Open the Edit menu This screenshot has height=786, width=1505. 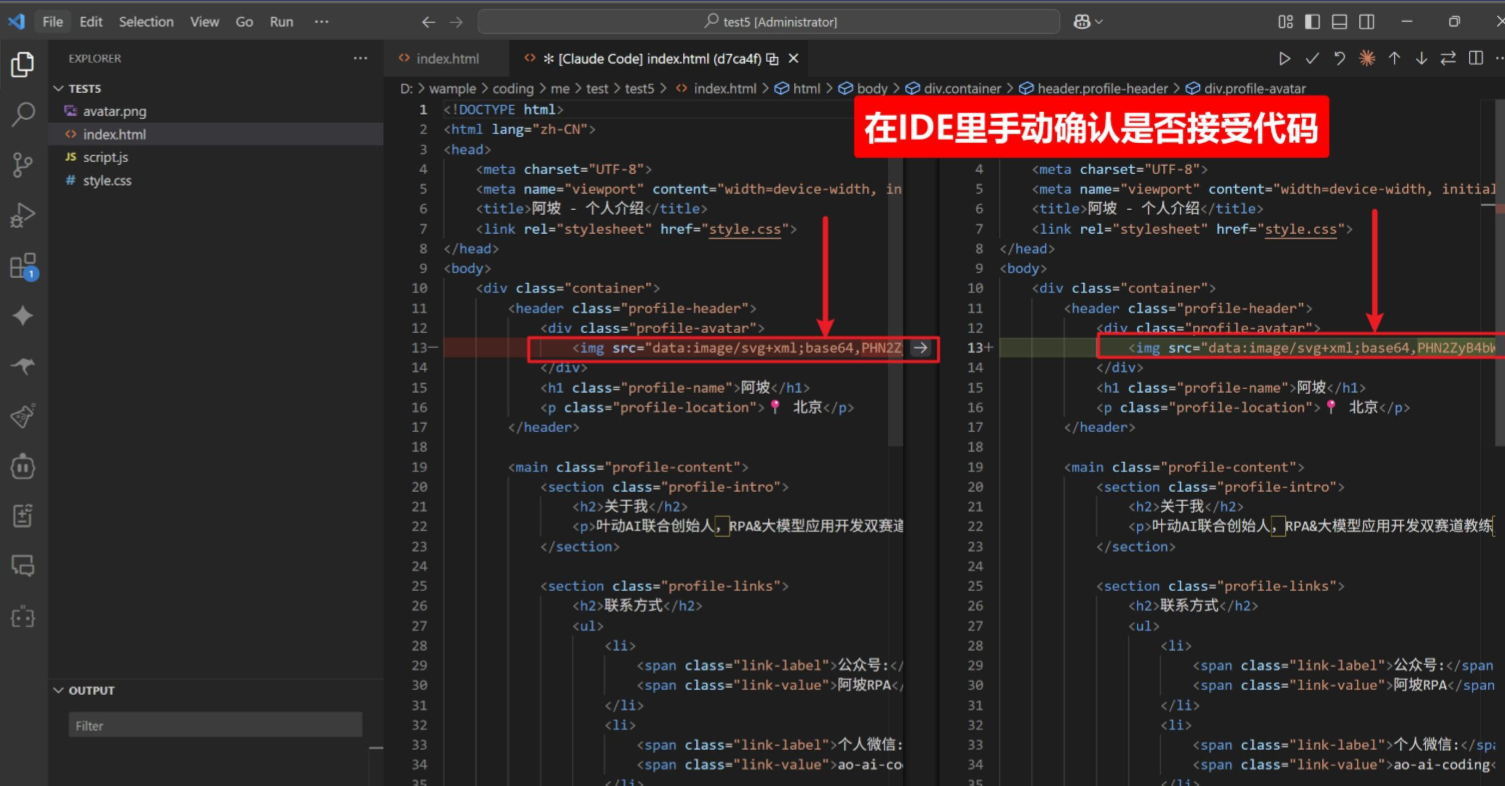pyautogui.click(x=91, y=21)
